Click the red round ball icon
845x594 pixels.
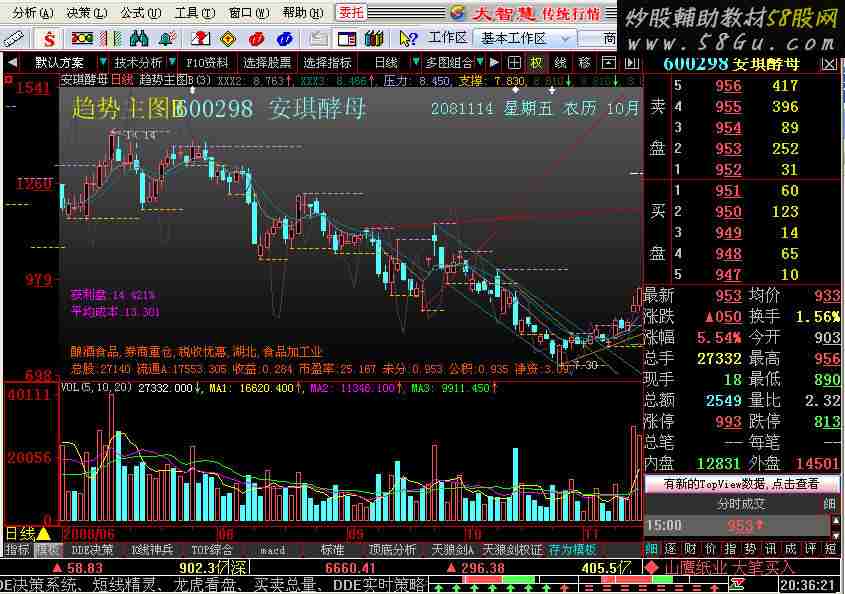[257, 39]
